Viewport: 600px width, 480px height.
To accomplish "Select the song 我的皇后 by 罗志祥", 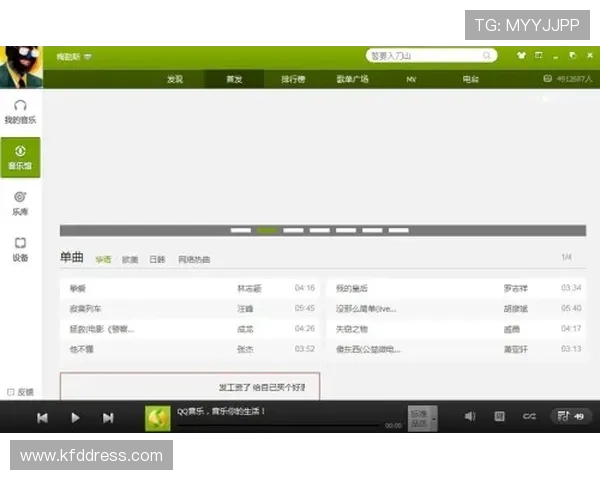I will click(456, 288).
